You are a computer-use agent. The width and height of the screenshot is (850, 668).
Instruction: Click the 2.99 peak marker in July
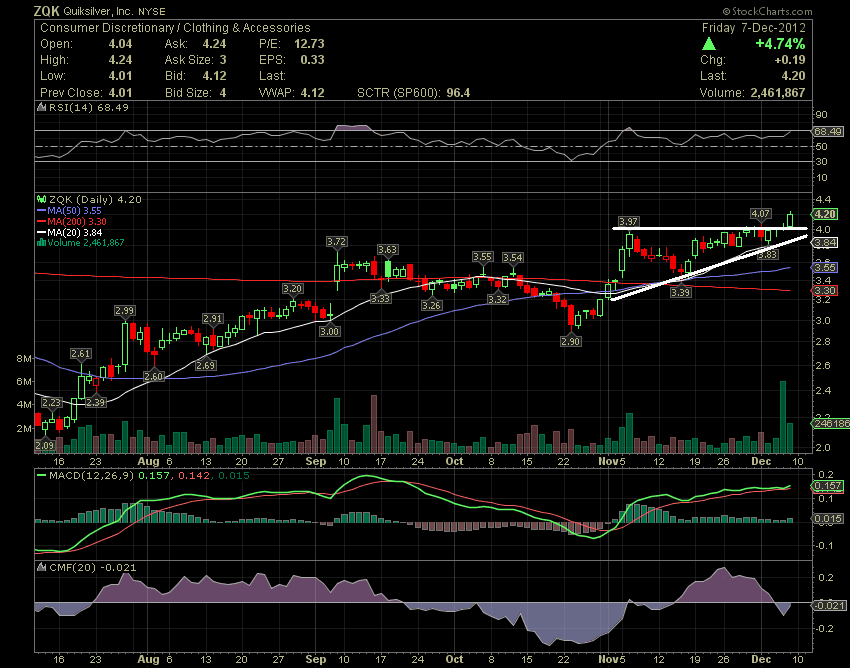coord(125,311)
